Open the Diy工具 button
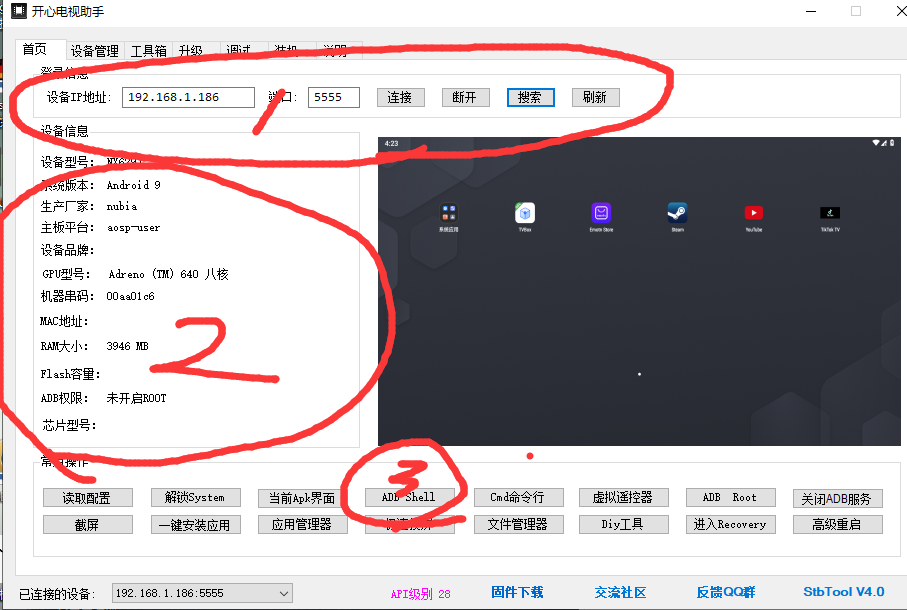 click(624, 524)
